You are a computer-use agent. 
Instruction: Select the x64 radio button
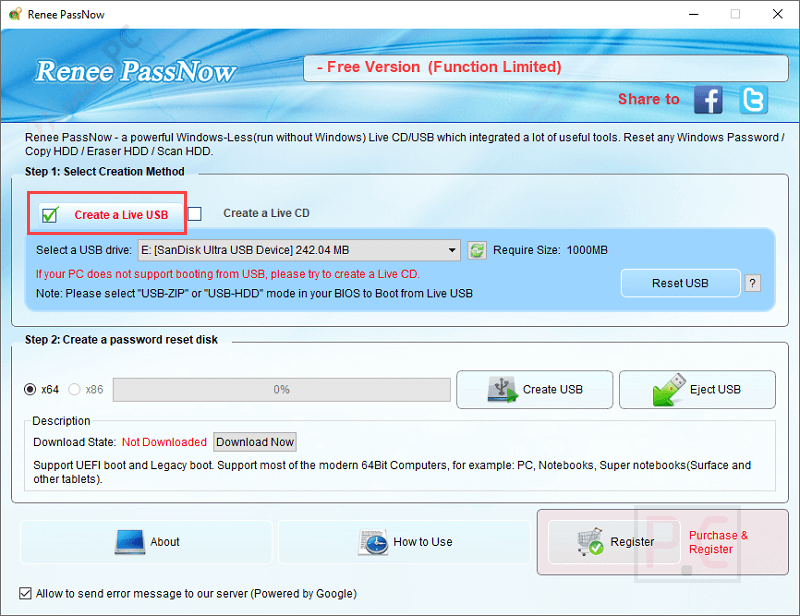click(x=30, y=389)
